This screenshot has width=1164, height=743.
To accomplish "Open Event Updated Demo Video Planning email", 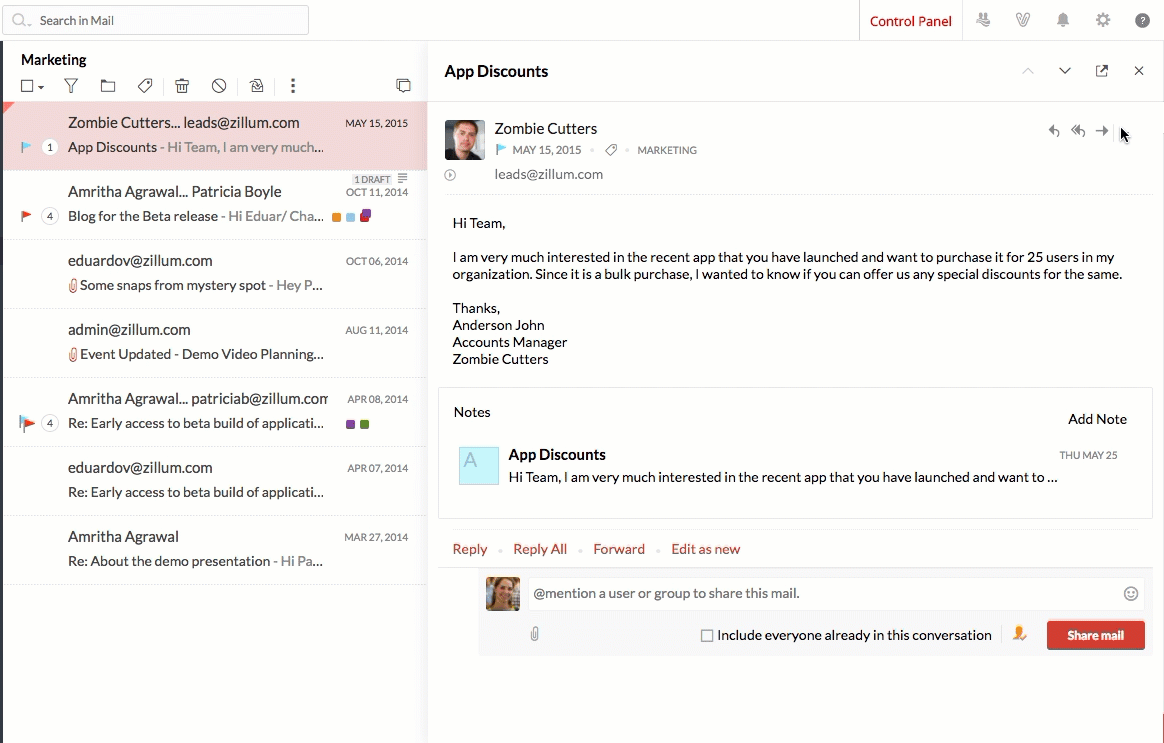I will 215,343.
